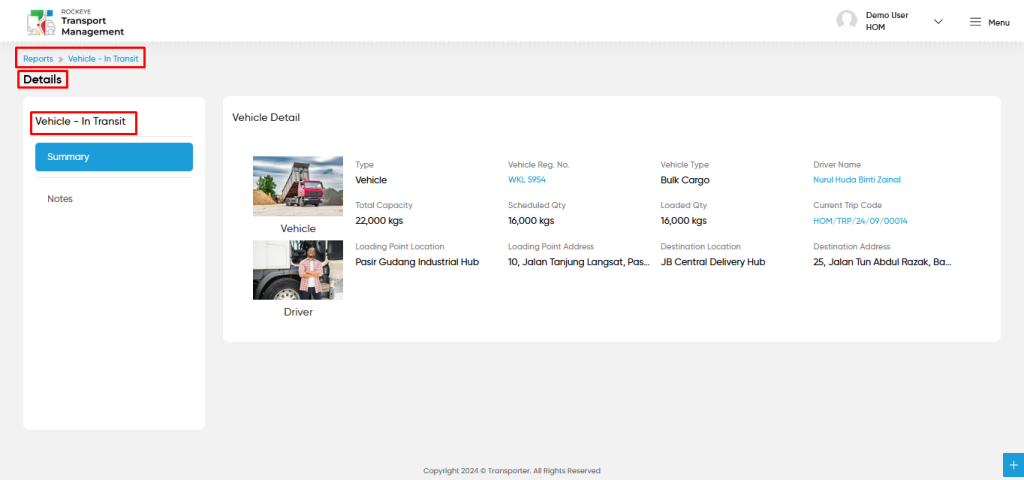Select JB Central Delivery Hub text
Screen dimensions: 1024x480
pos(712,262)
